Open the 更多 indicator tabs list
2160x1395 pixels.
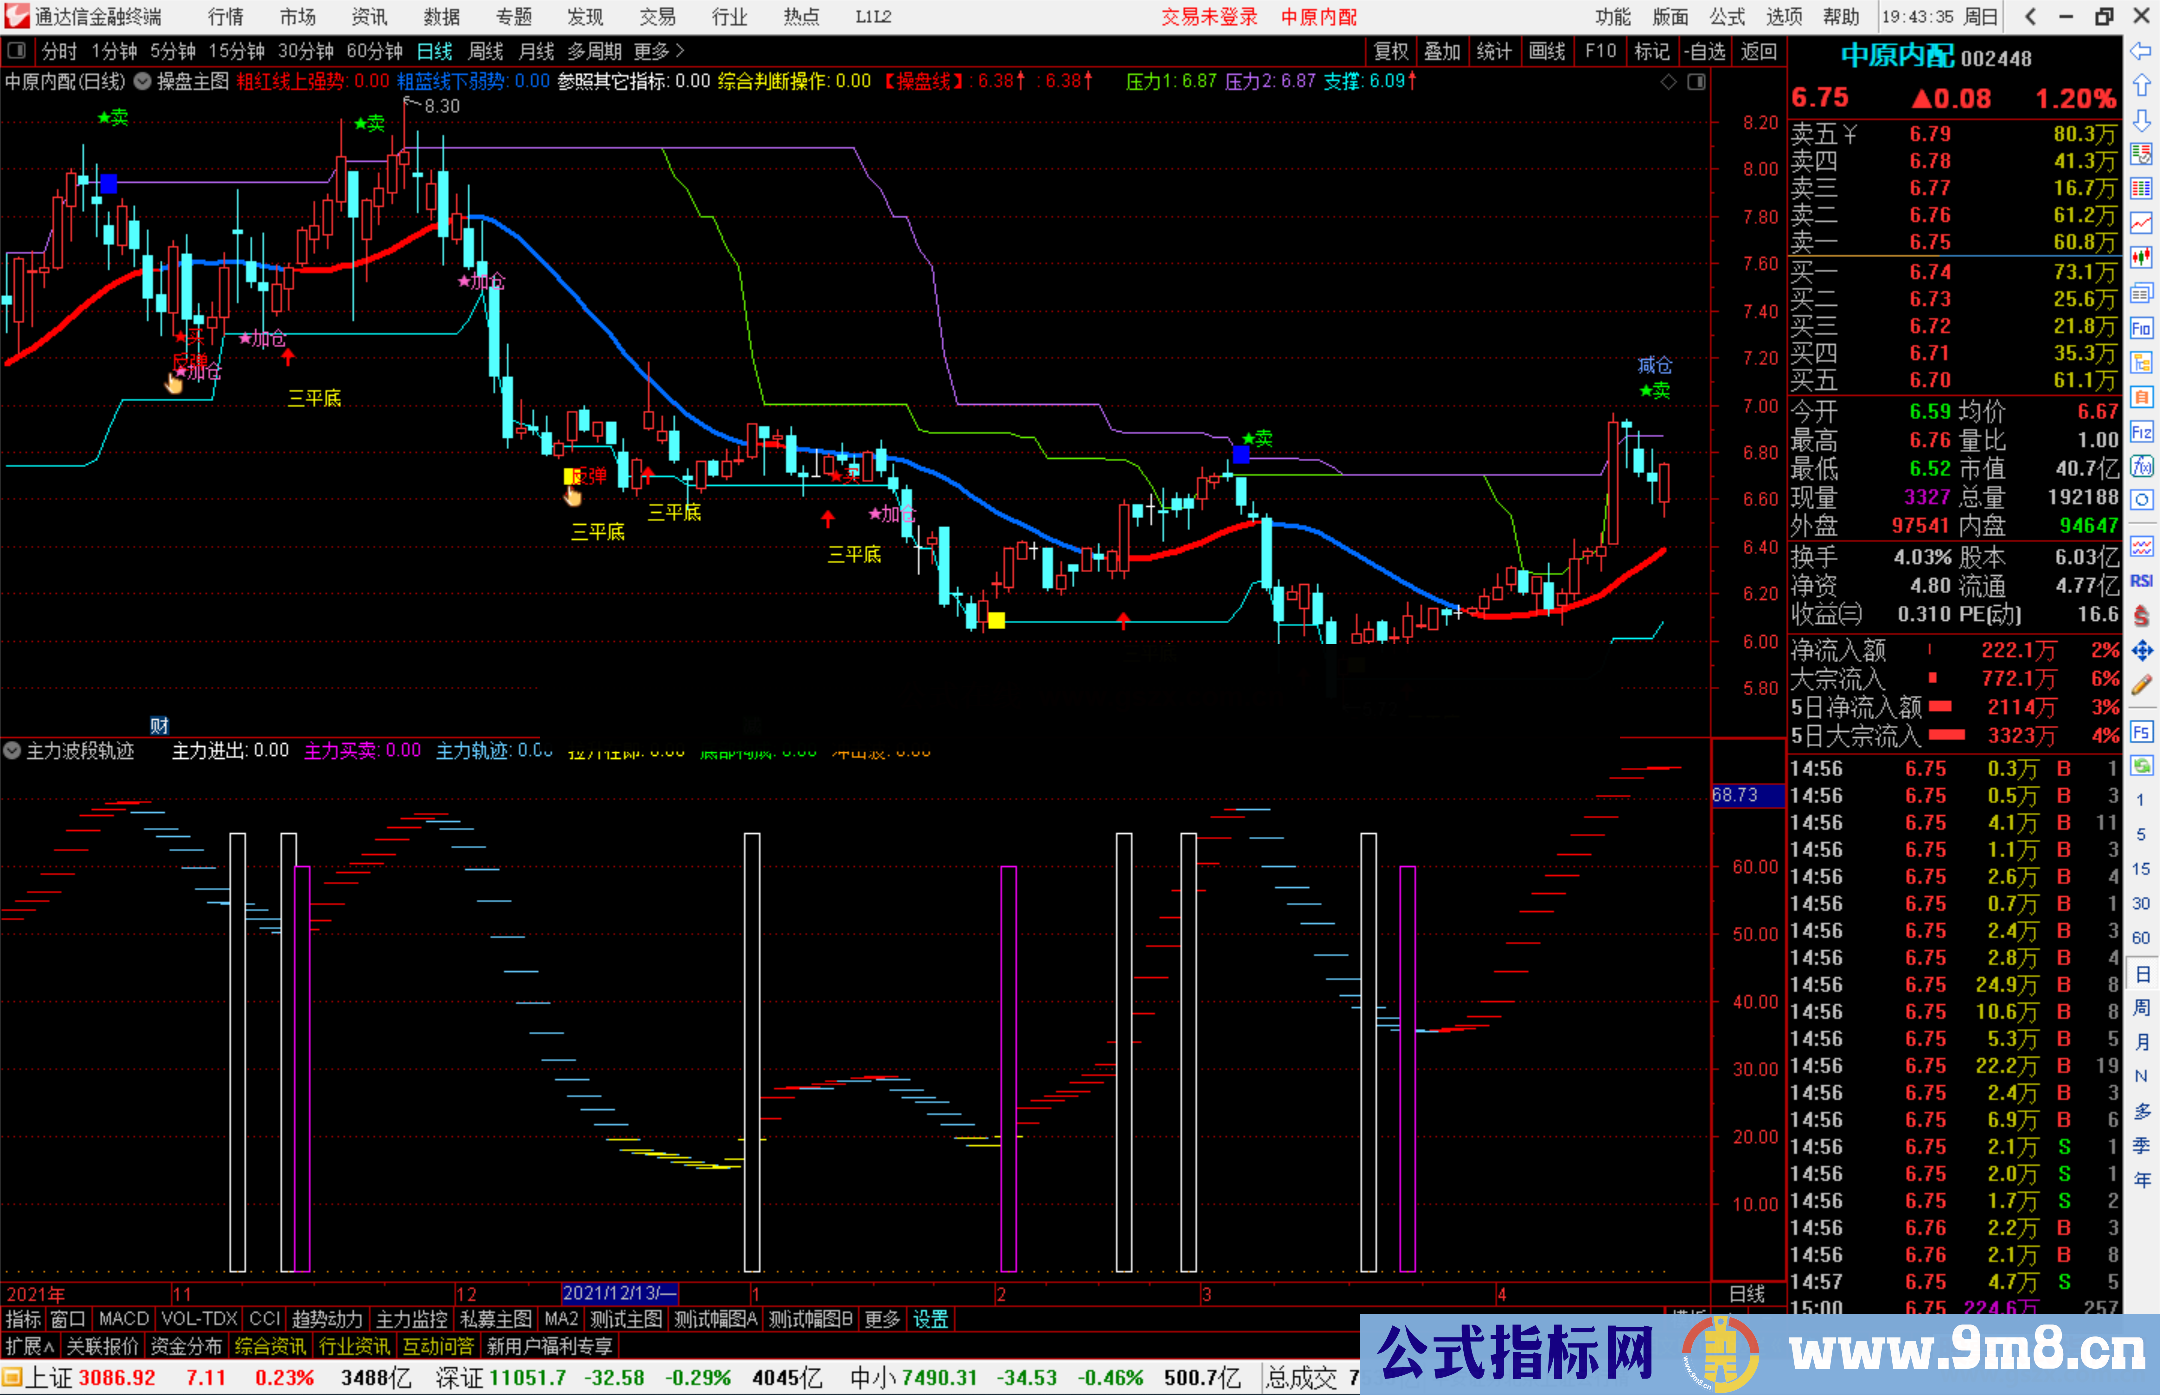point(882,1319)
